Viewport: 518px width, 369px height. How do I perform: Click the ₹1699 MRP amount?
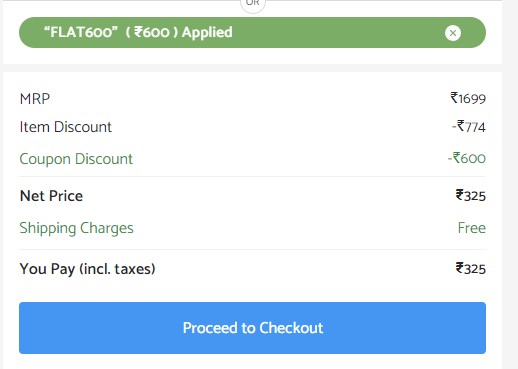tap(468, 98)
